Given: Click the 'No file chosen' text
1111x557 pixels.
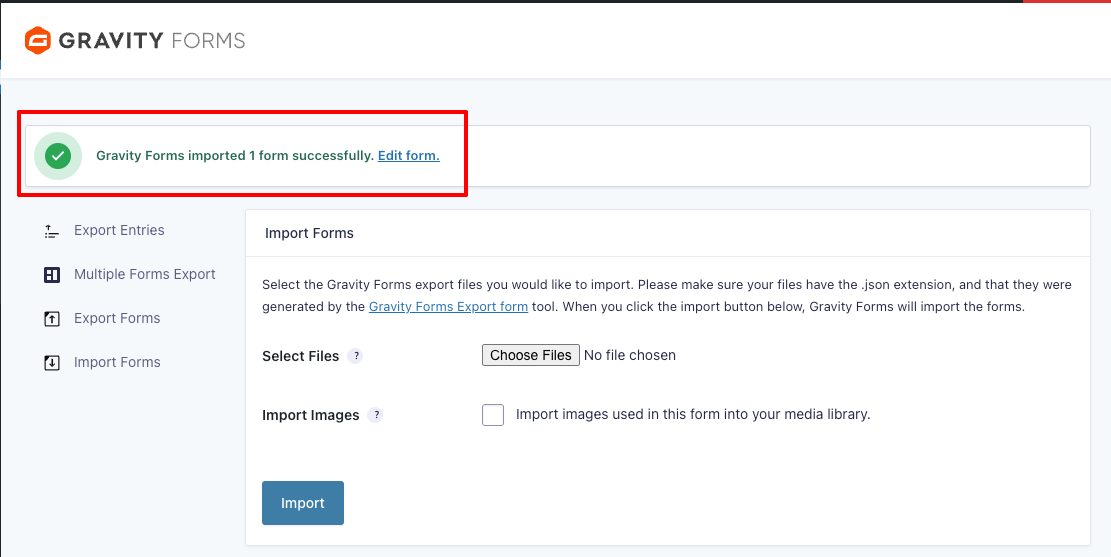Looking at the screenshot, I should point(630,355).
